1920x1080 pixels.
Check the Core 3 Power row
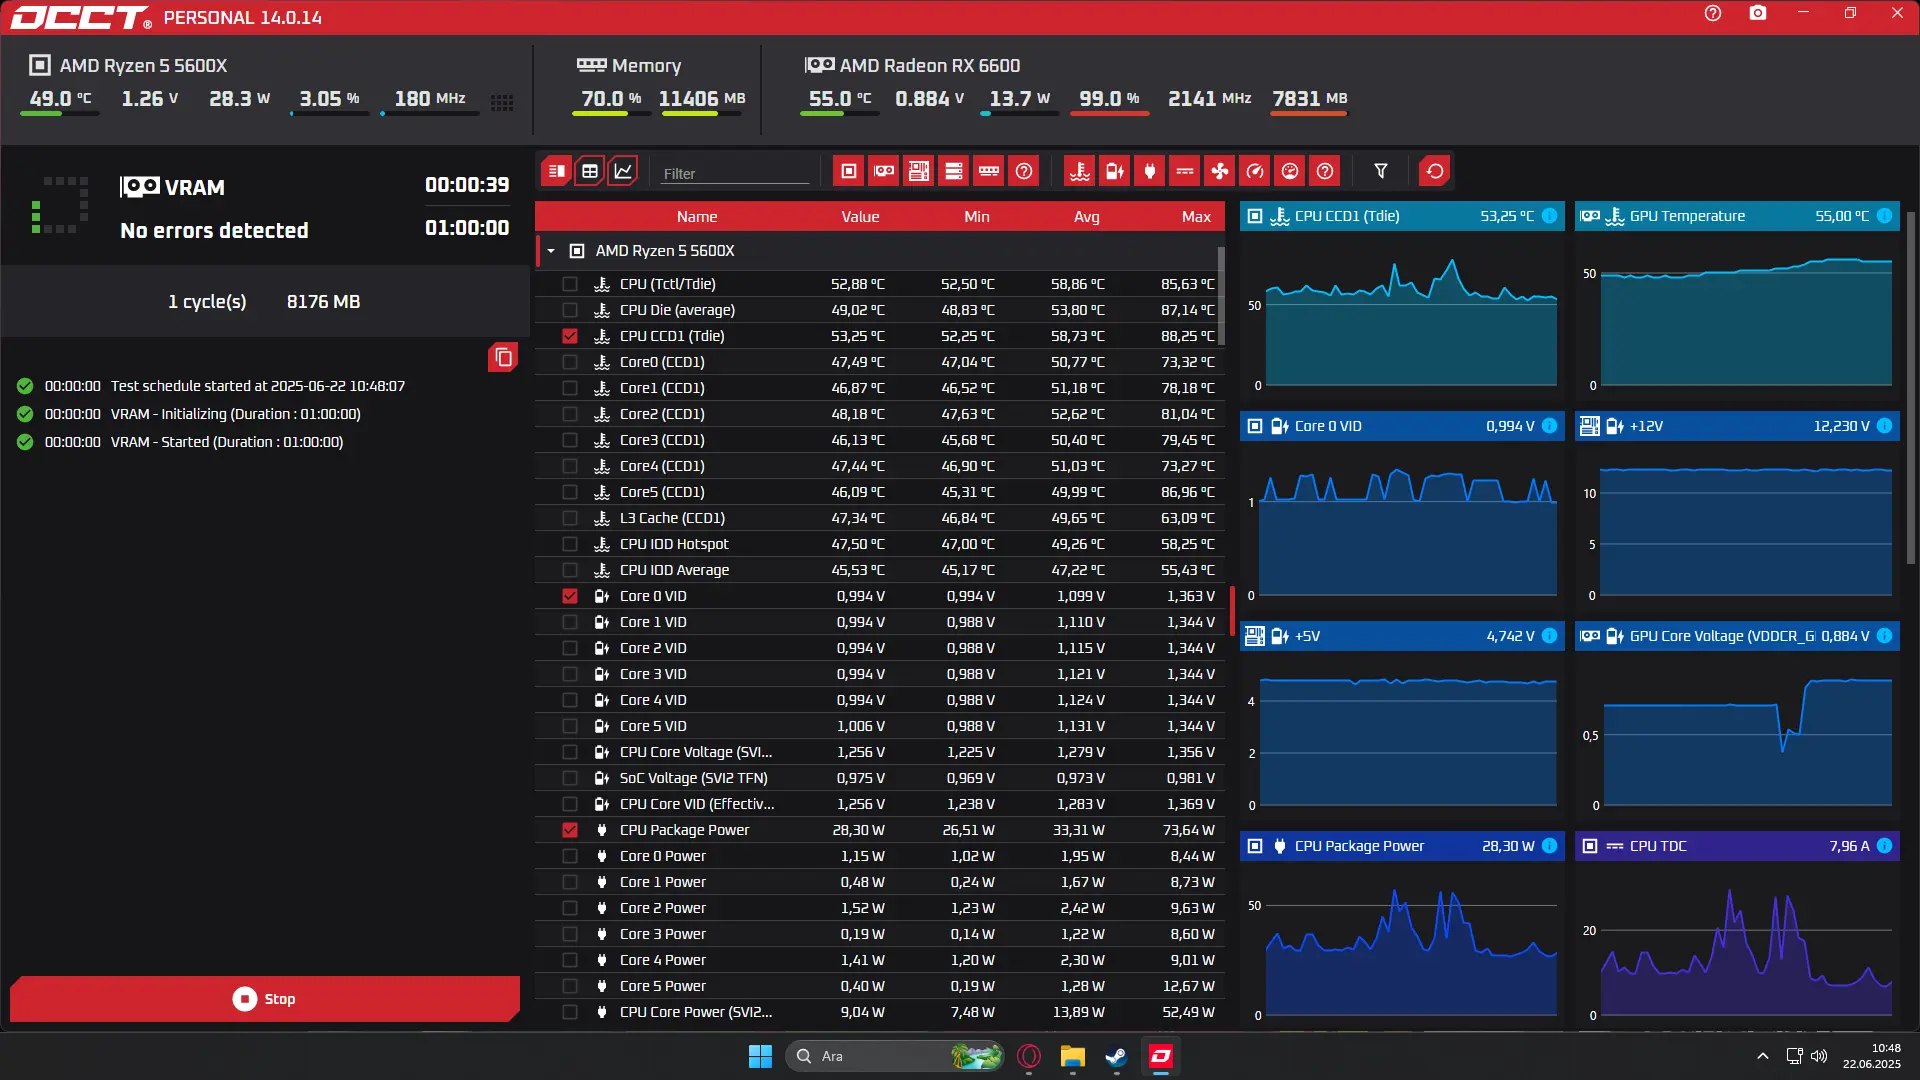click(570, 934)
